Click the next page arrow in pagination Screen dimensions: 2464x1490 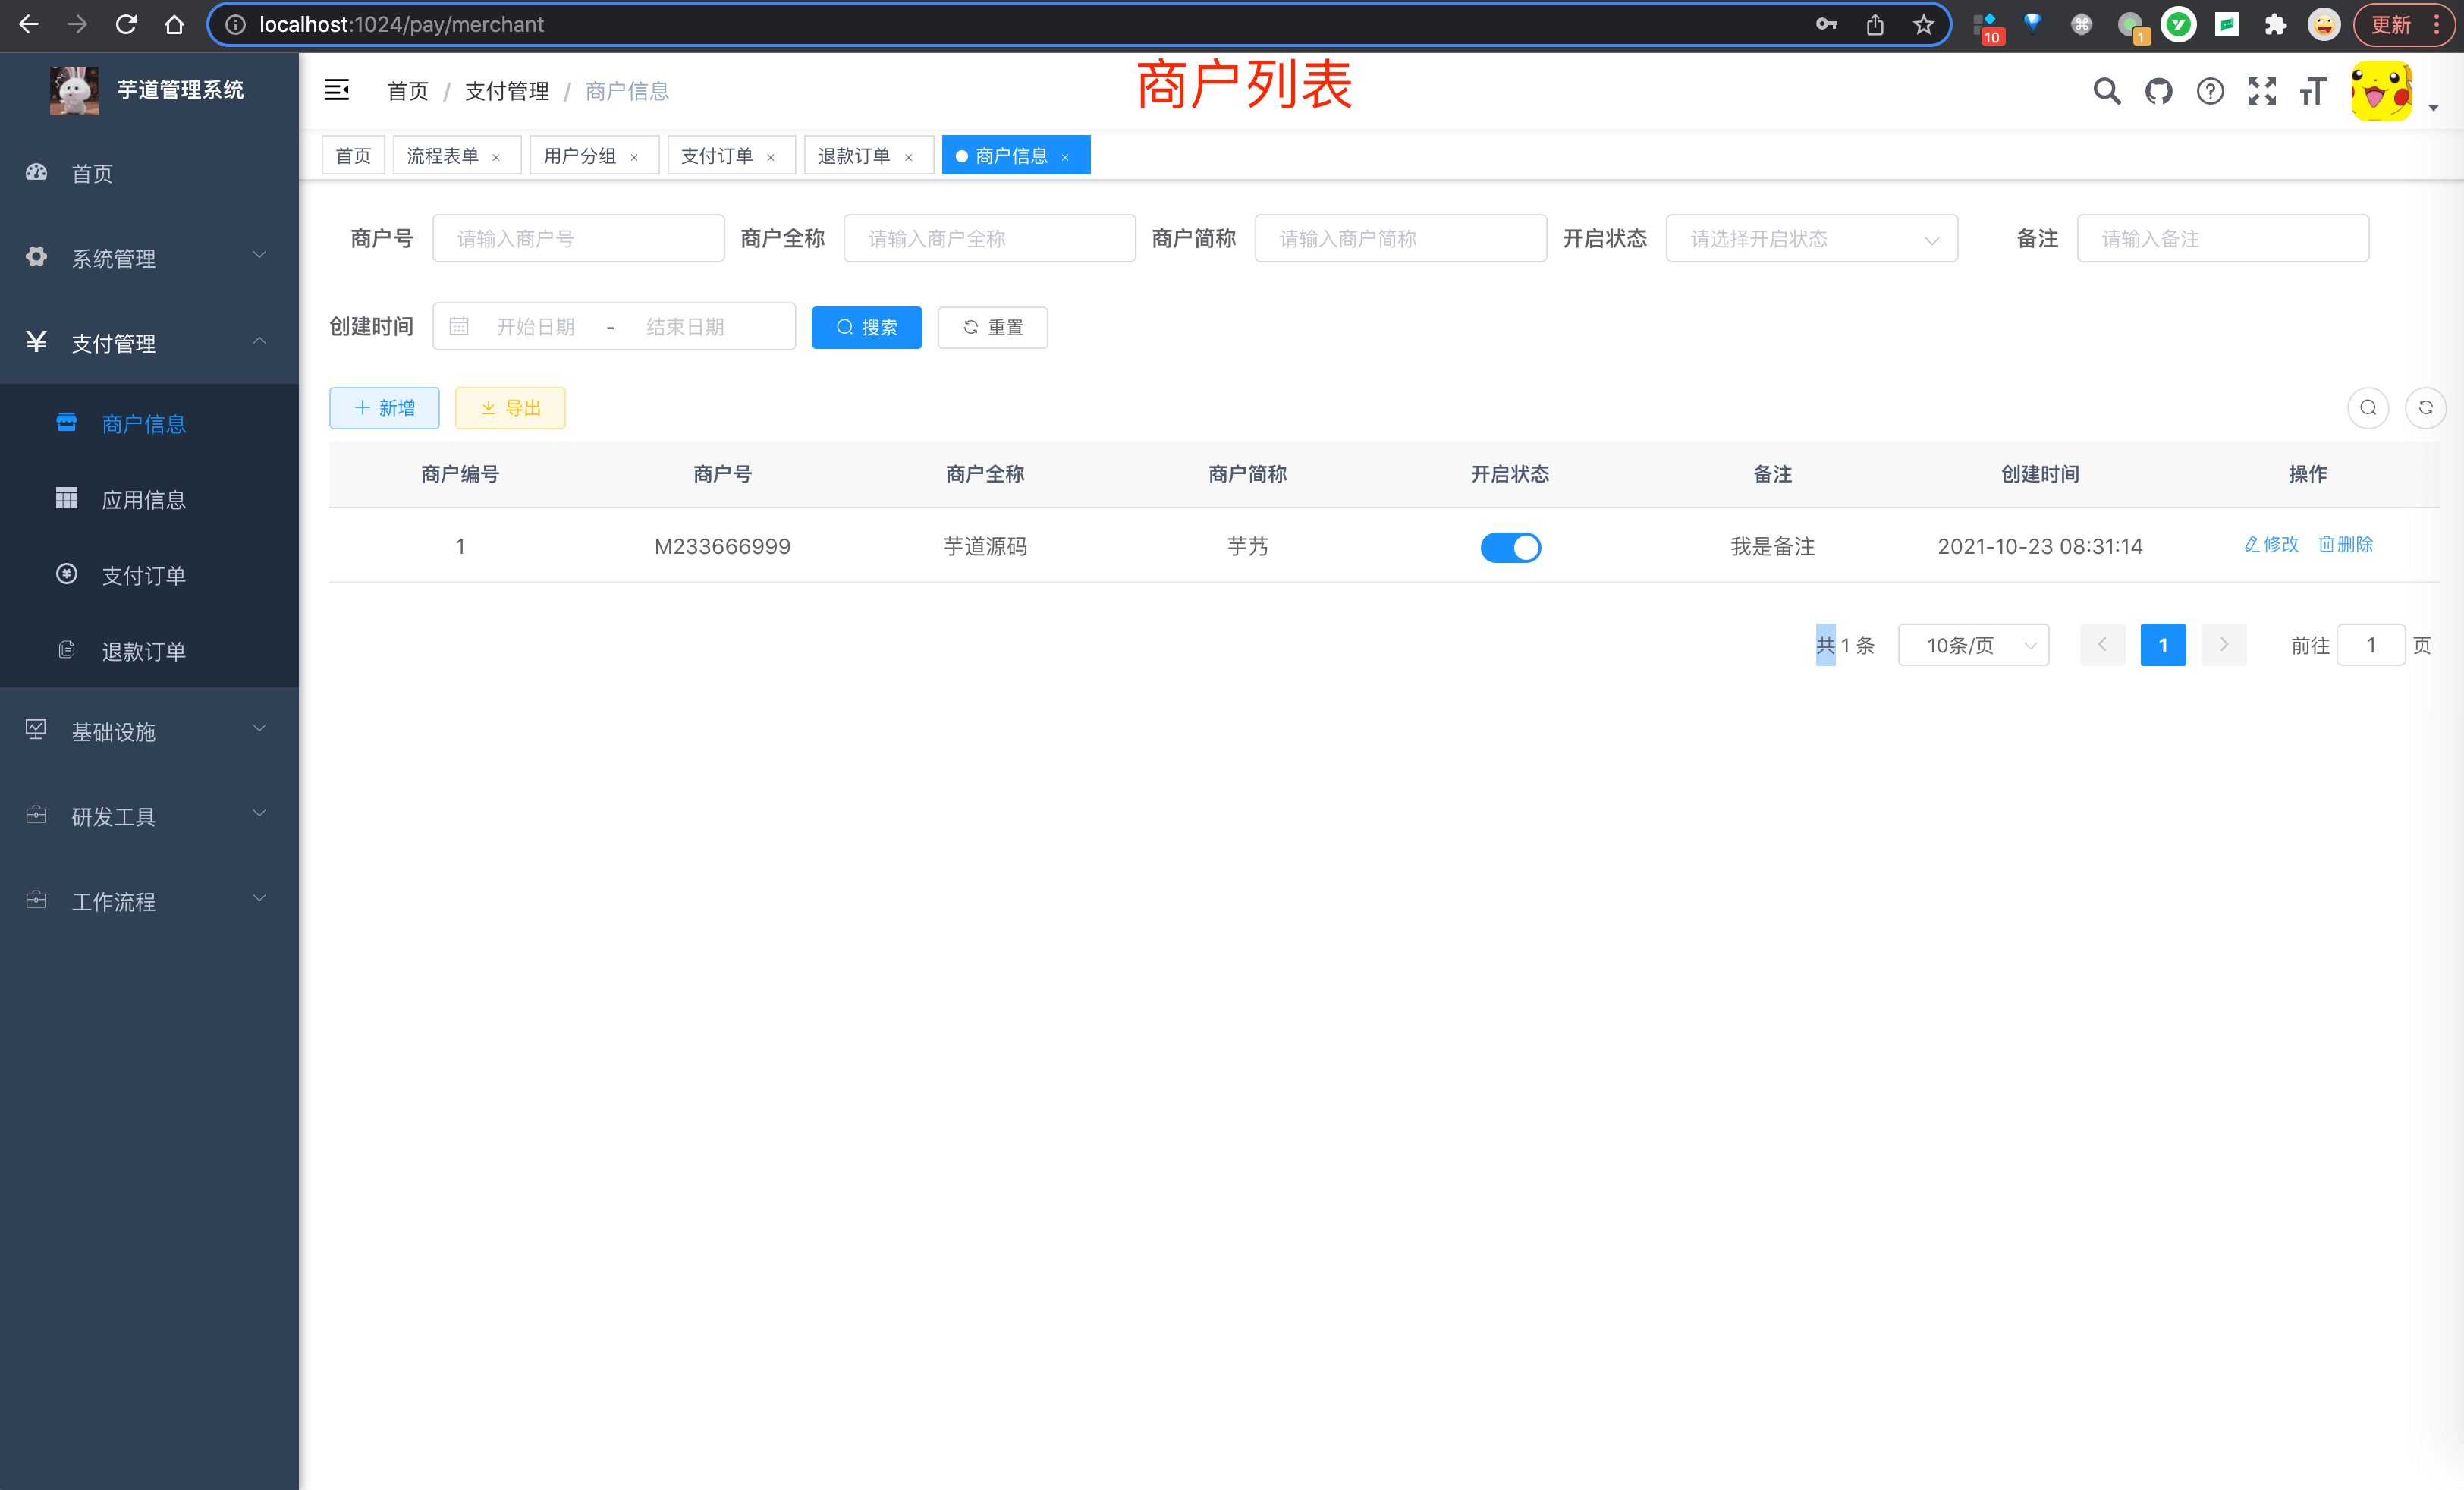[2223, 645]
